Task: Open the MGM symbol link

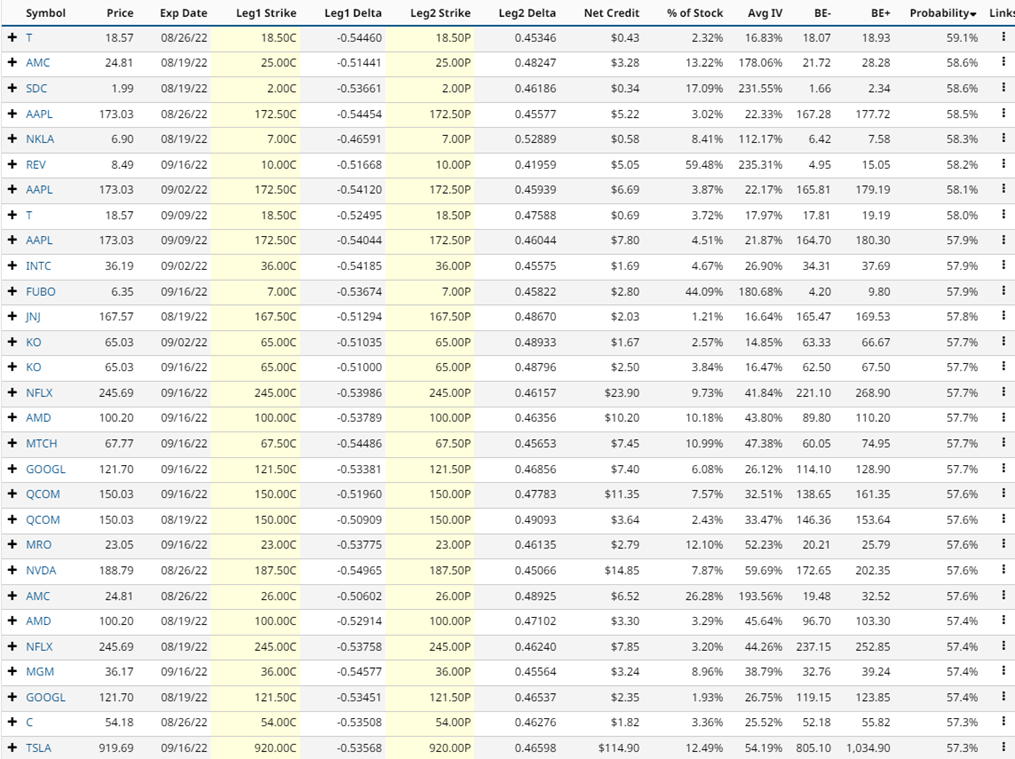Action: [x=40, y=672]
